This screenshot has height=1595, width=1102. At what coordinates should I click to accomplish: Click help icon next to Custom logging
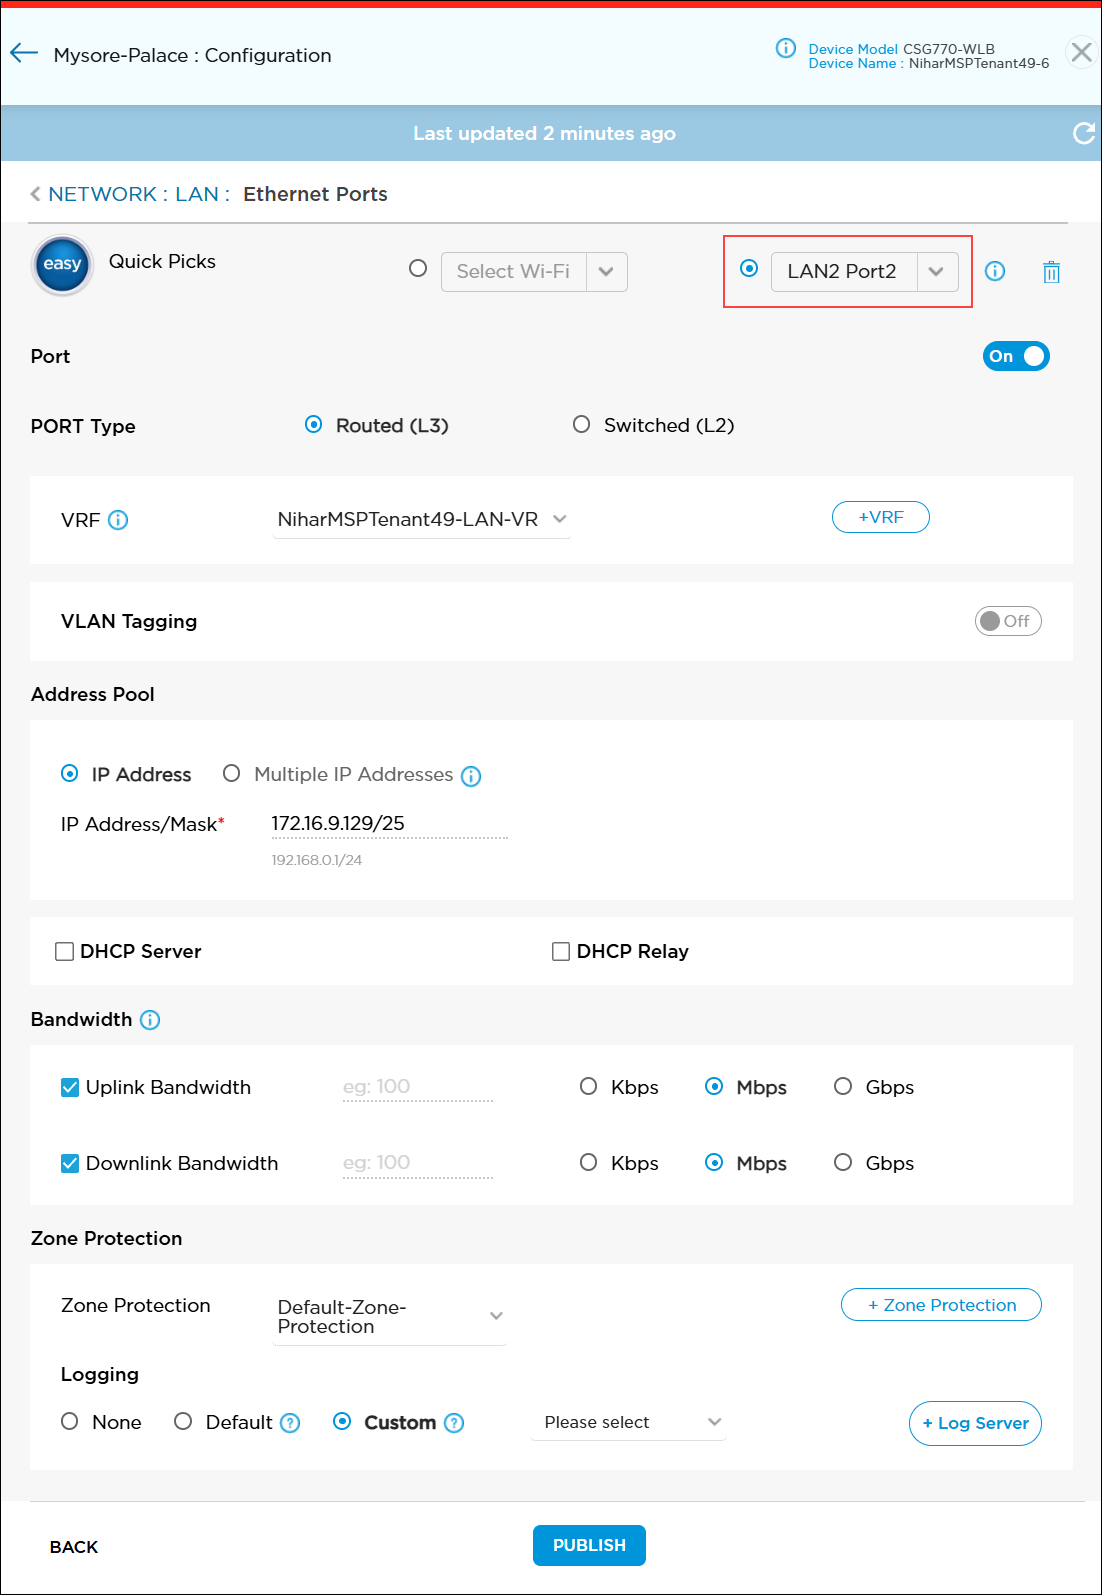[x=454, y=1423]
